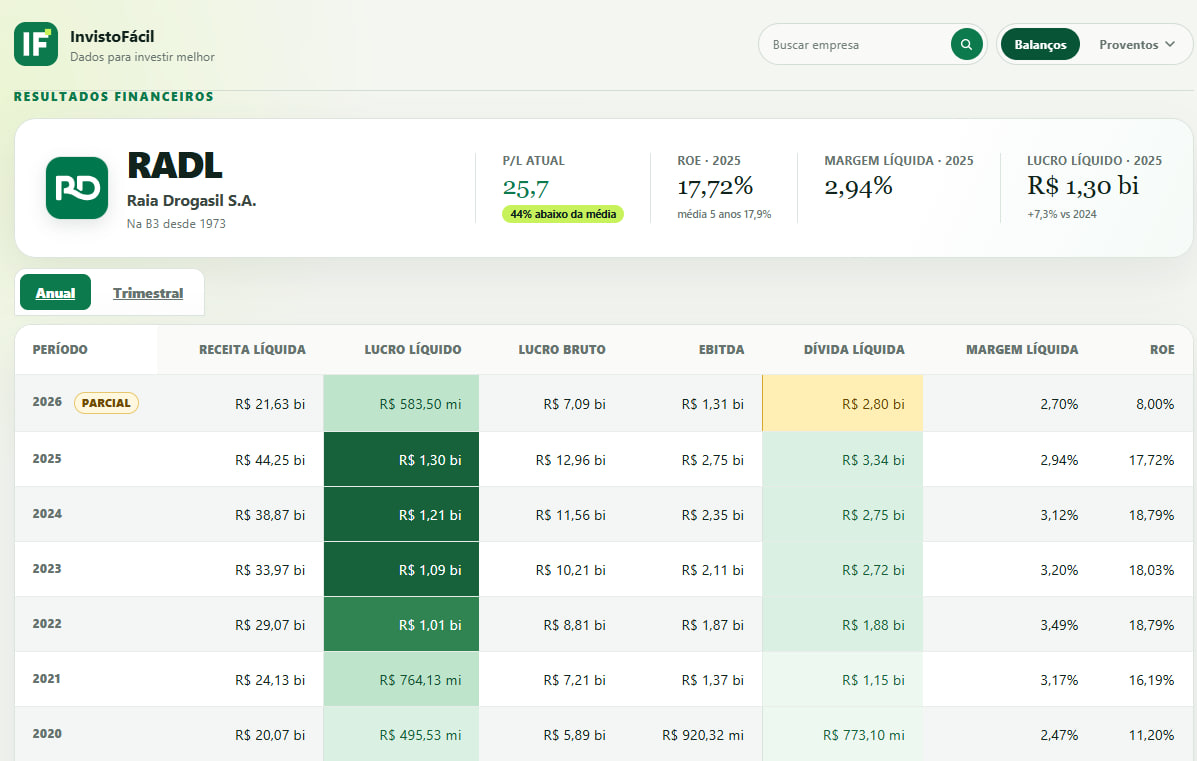The height and width of the screenshot is (761, 1197).
Task: Click the P/L Atual value 25,7
Action: tap(525, 187)
